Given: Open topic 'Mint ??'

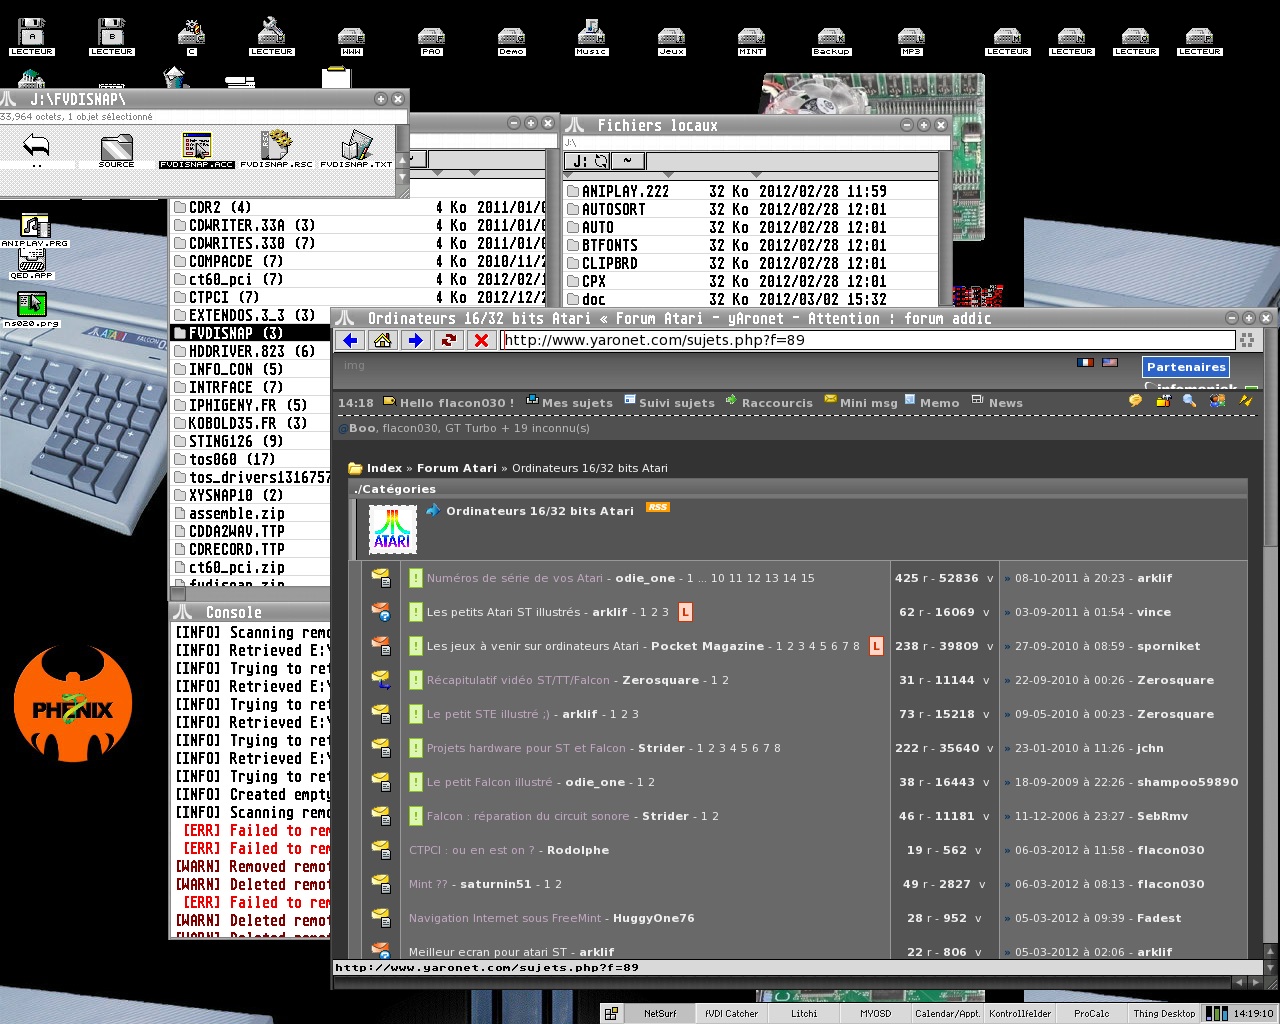Looking at the screenshot, I should [x=428, y=884].
